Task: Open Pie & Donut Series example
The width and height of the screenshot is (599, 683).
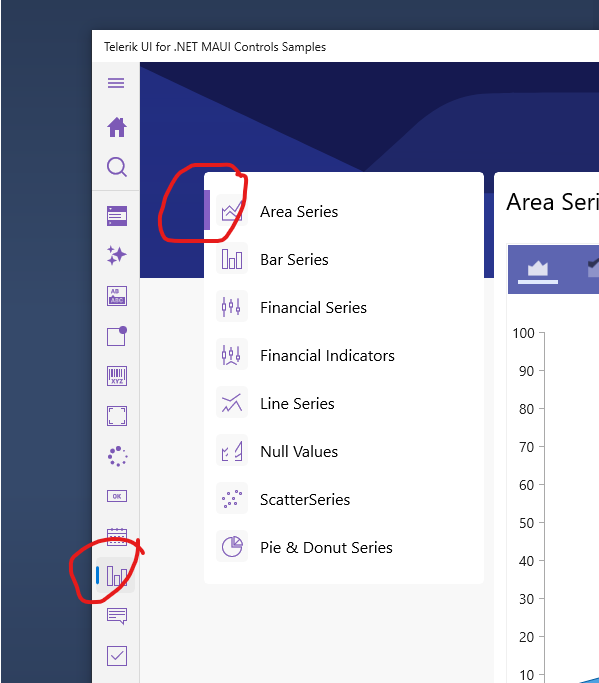Action: [344, 548]
